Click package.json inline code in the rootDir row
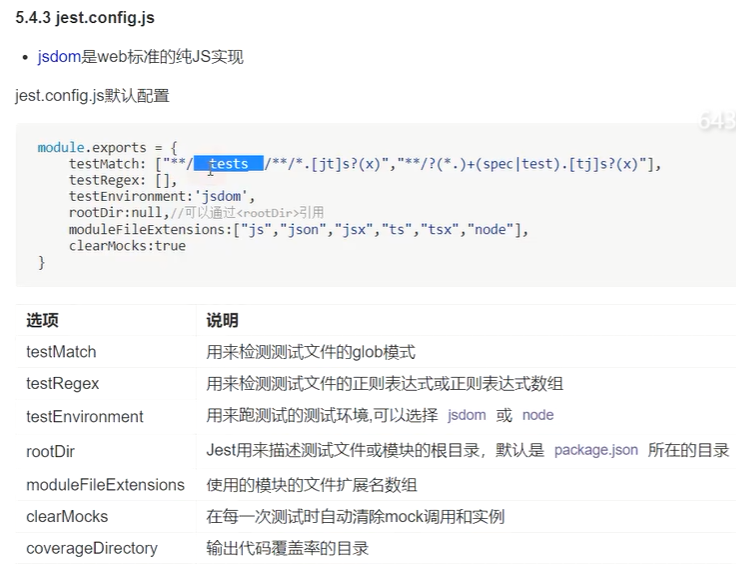The width and height of the screenshot is (736, 571). (596, 450)
